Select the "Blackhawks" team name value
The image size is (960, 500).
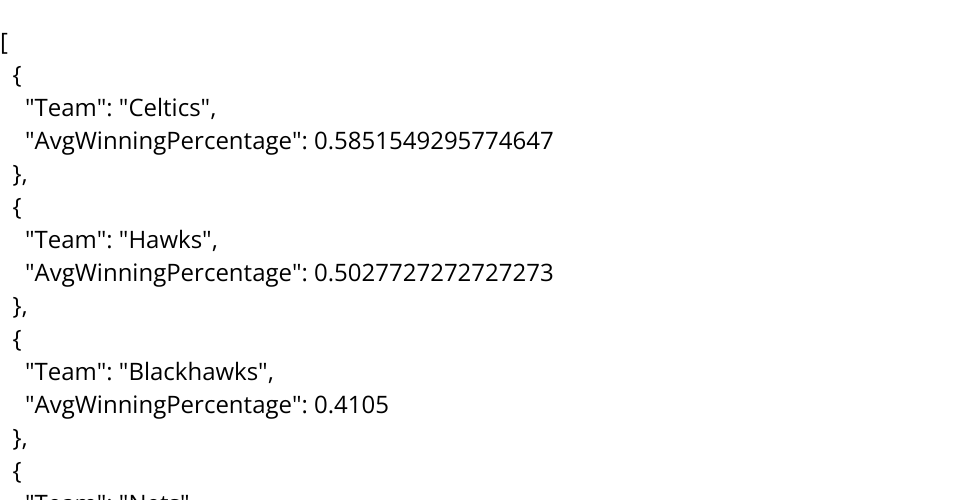pyautogui.click(x=195, y=372)
